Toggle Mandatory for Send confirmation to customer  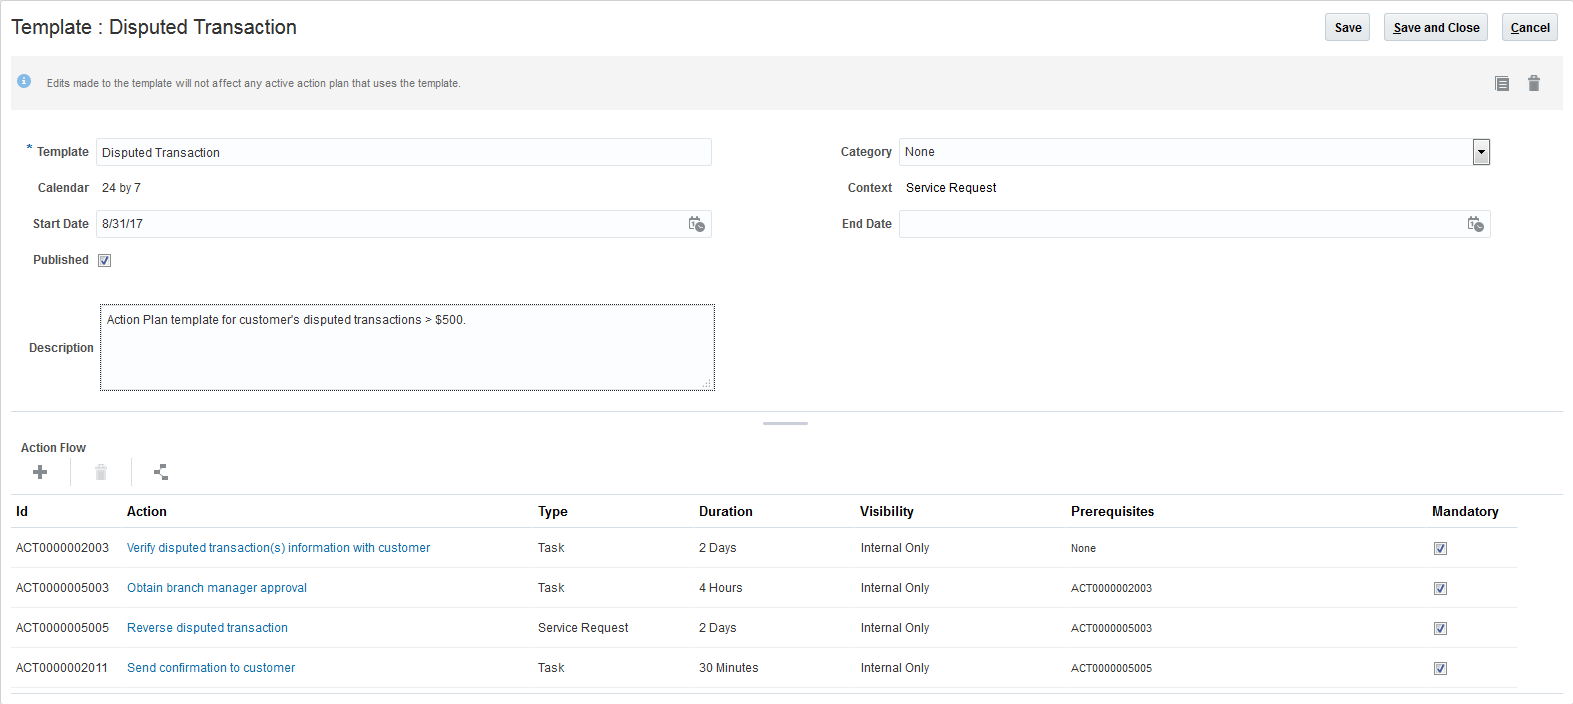click(1440, 669)
